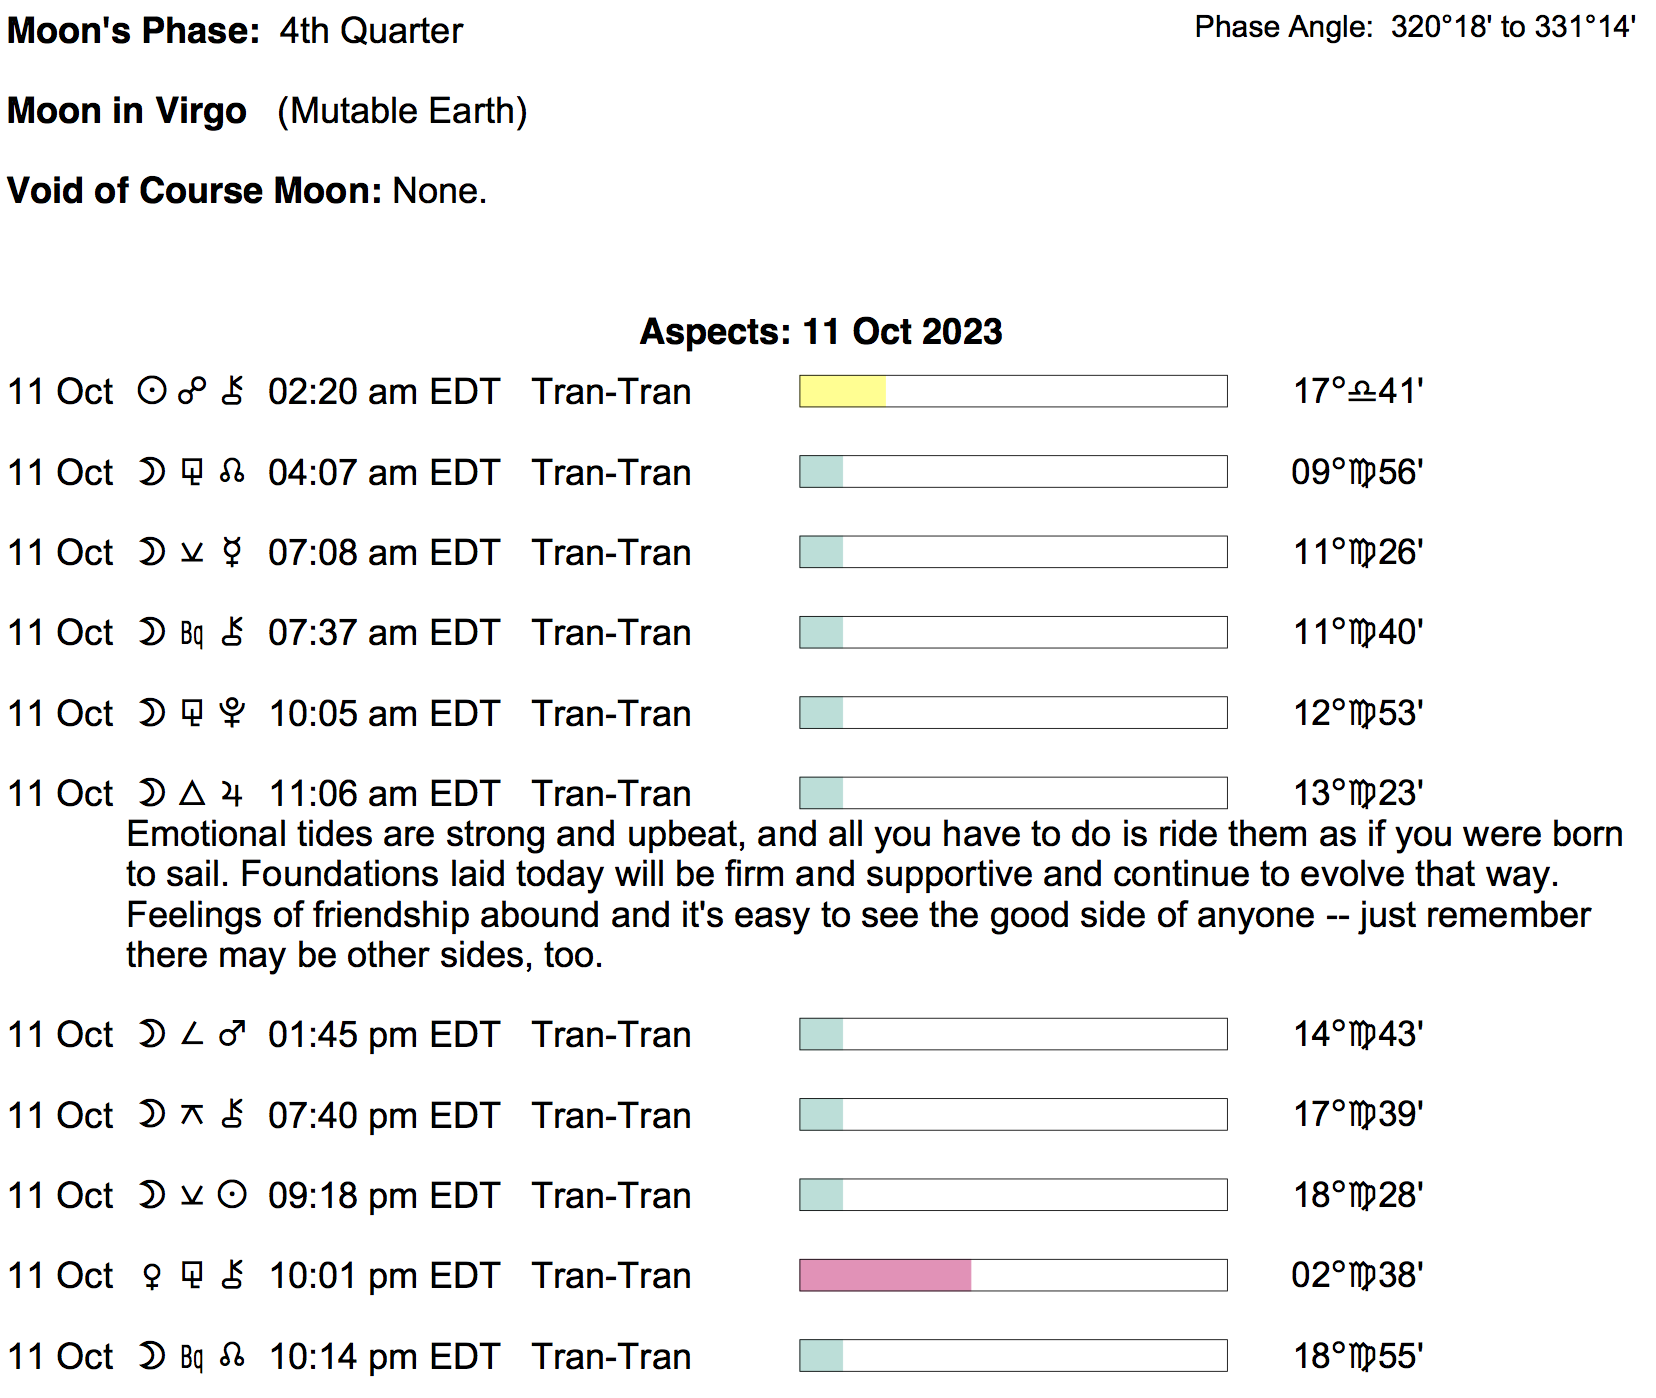Viewport: 1656px width, 1398px height.
Task: Click the Sun glyph in the 02:20 am row
Action: tap(152, 391)
